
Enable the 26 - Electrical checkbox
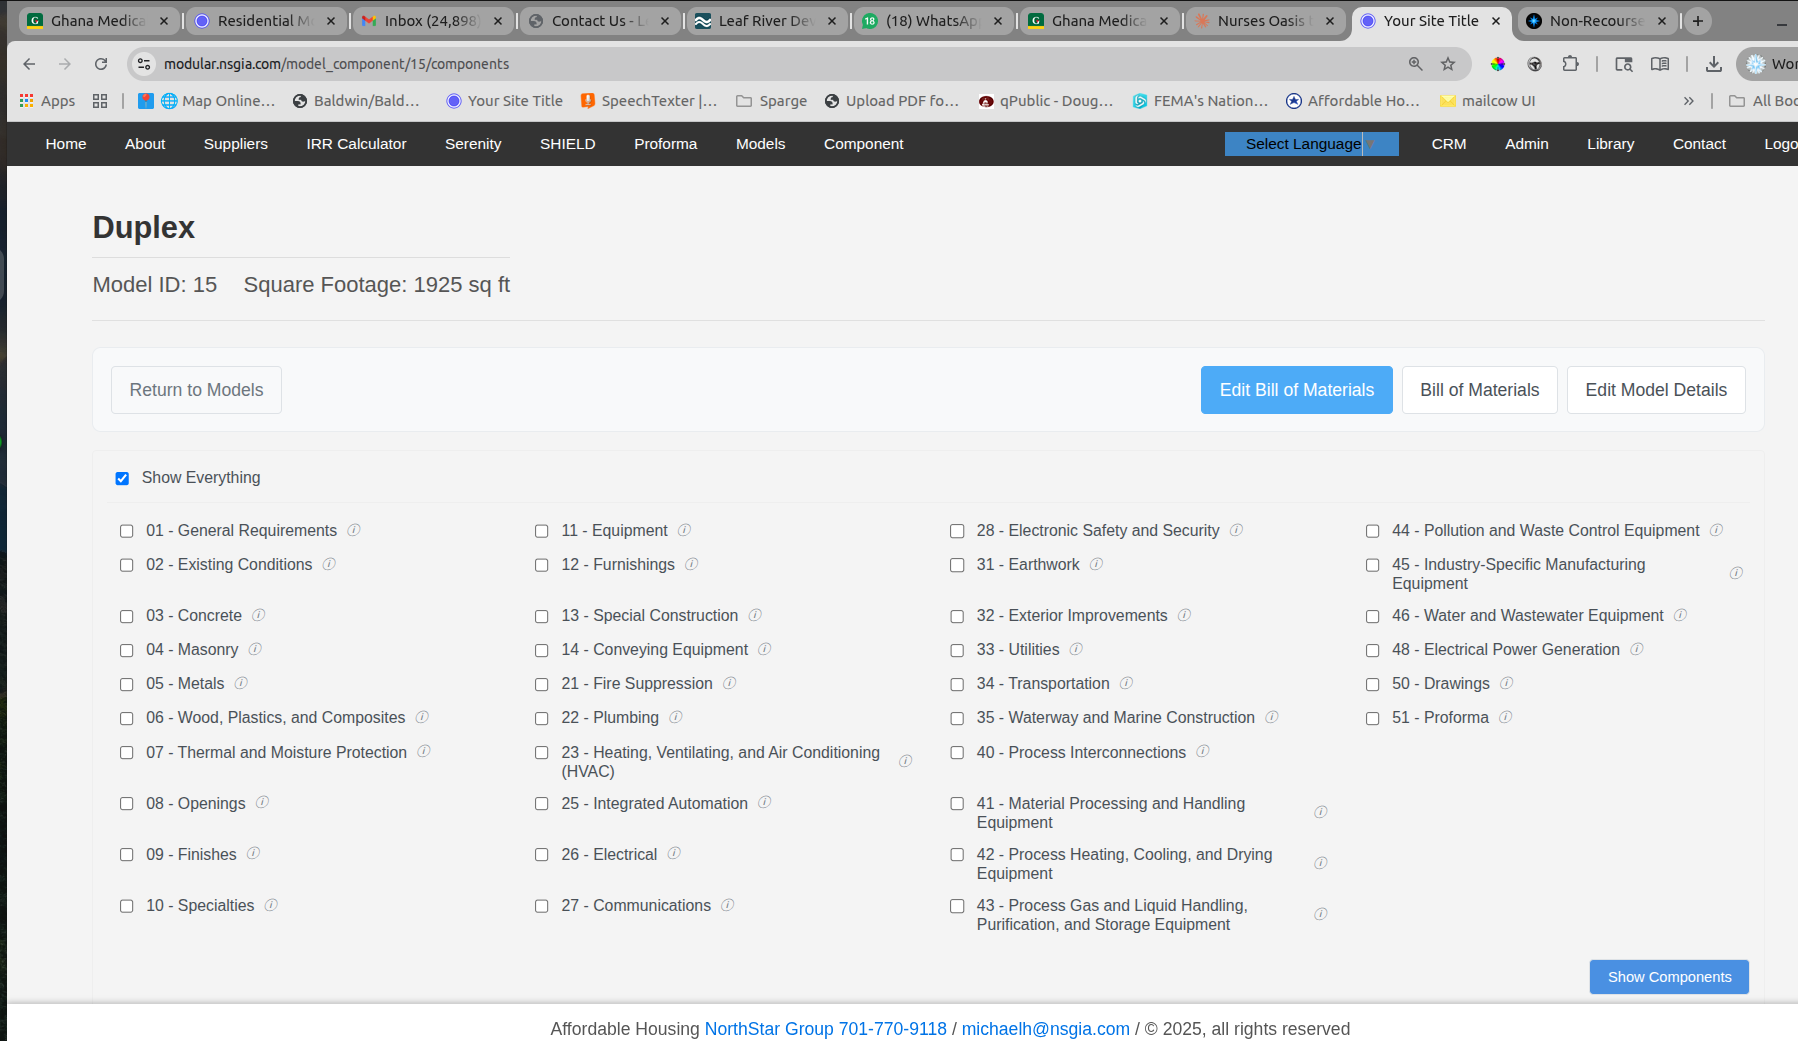coord(542,855)
